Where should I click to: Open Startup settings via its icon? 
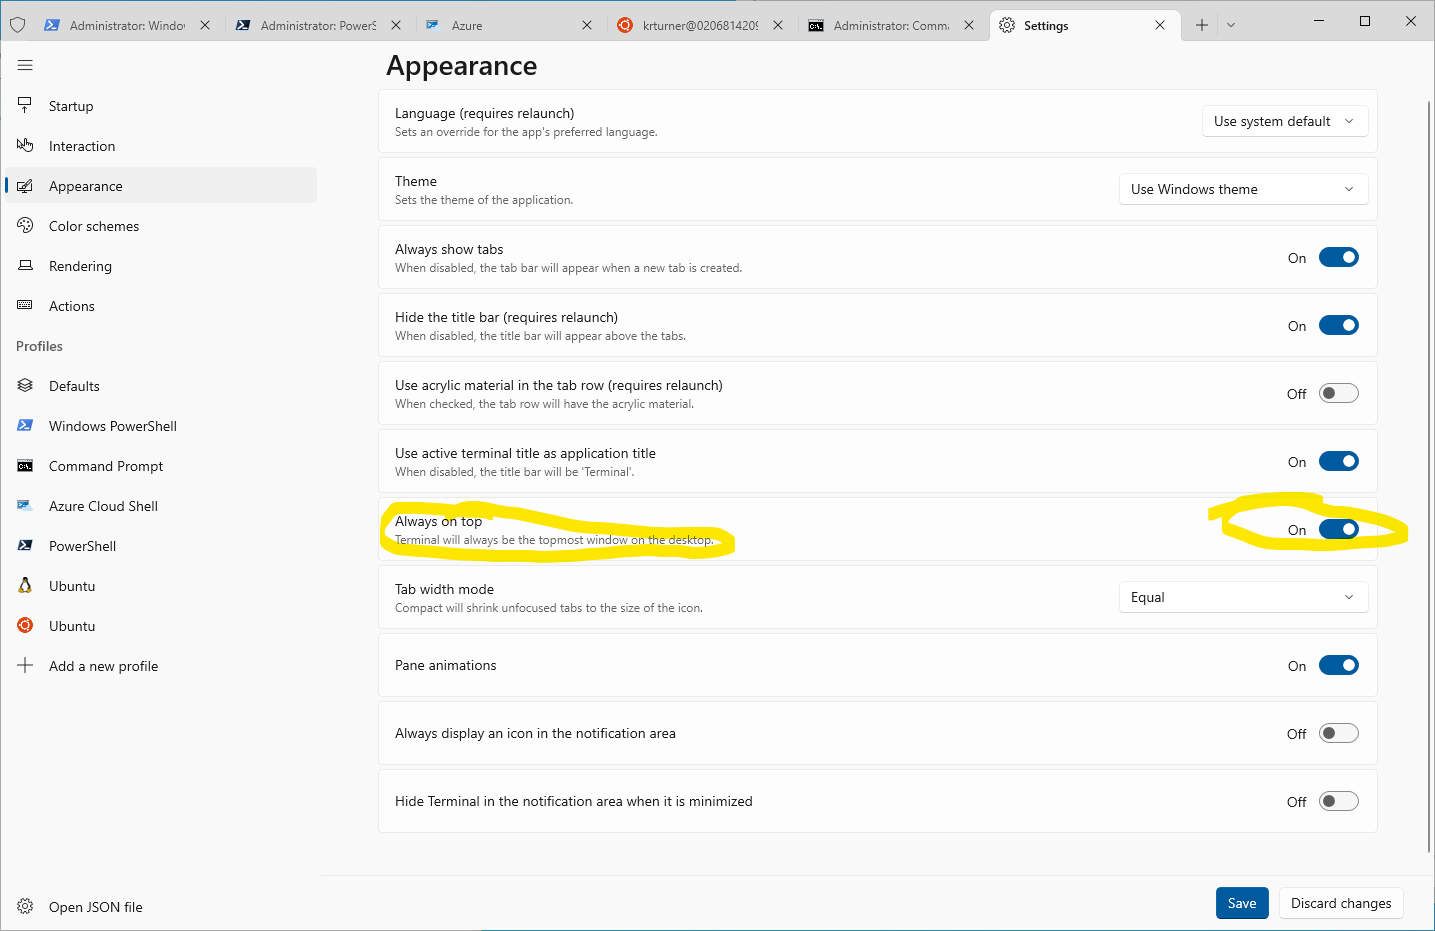(x=25, y=105)
